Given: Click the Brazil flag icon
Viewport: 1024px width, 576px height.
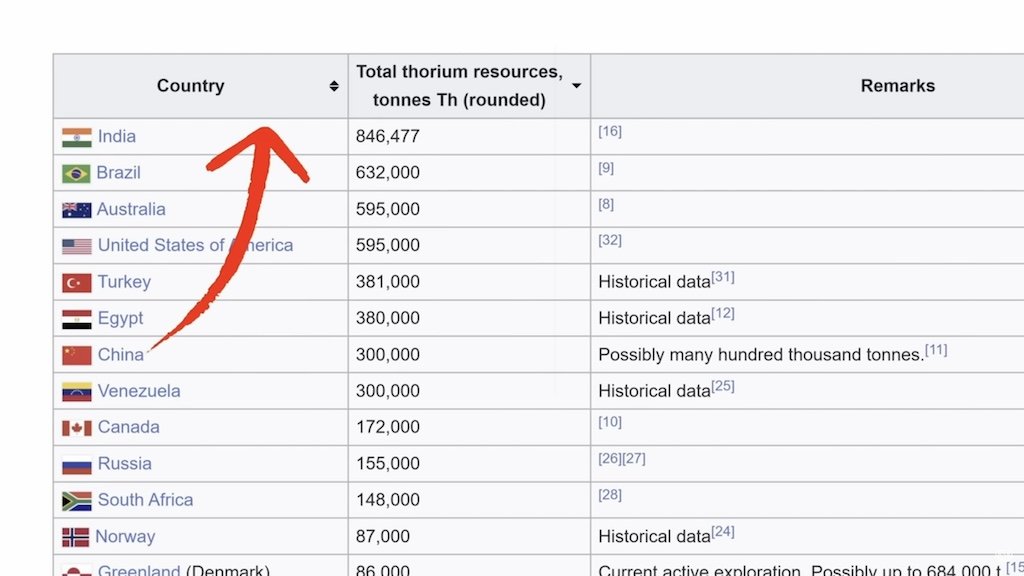Looking at the screenshot, I should (x=76, y=173).
